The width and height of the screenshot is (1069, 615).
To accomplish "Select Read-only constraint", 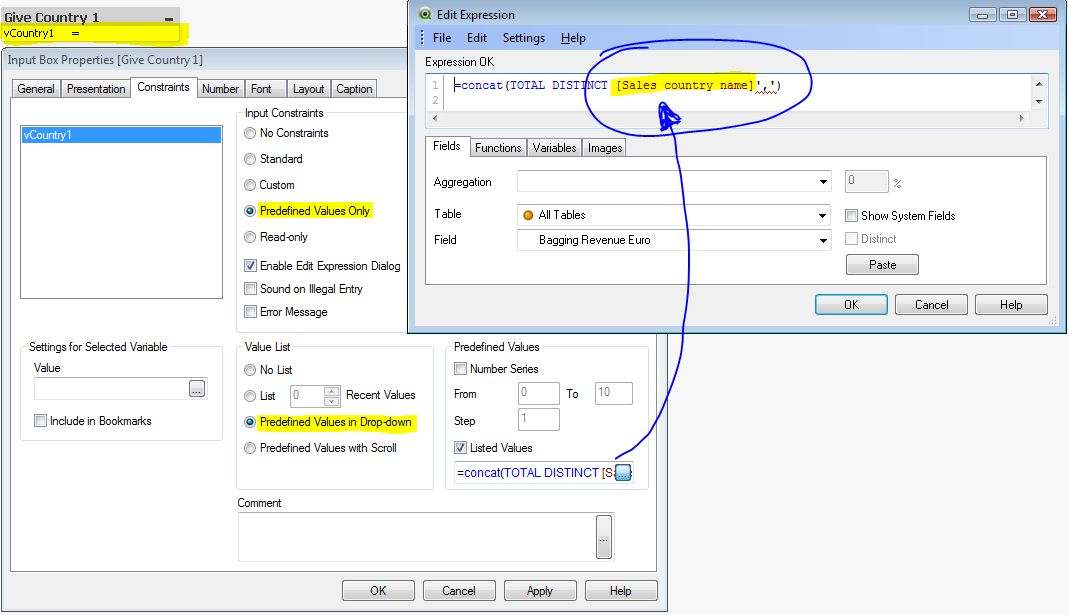I will coord(250,237).
